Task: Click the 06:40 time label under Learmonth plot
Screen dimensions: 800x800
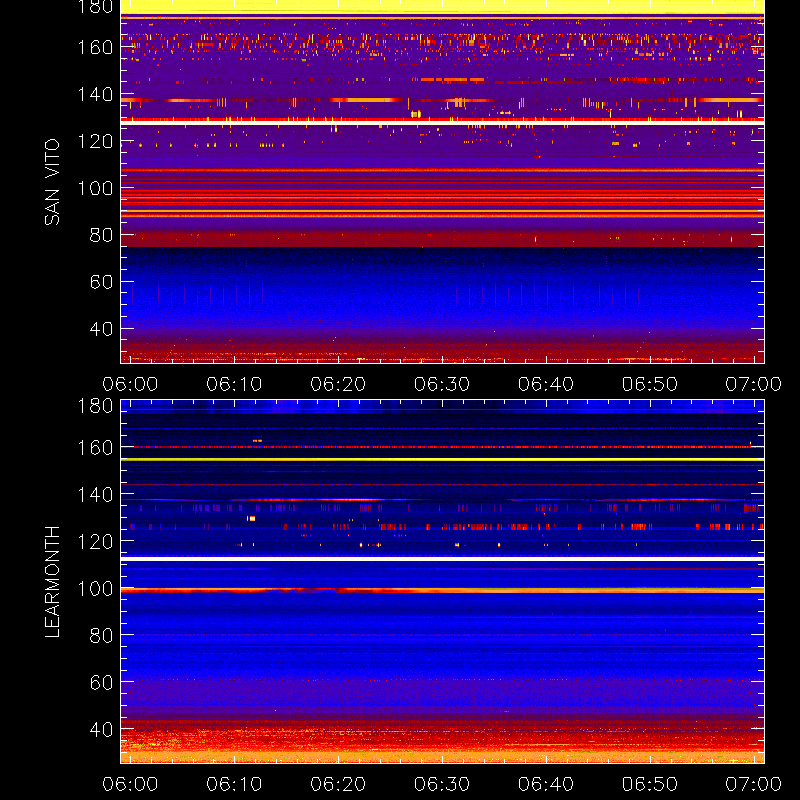Action: (x=546, y=784)
